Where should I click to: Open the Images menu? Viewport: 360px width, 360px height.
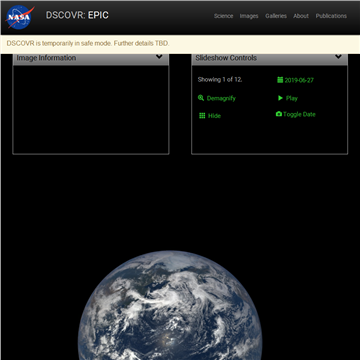click(249, 16)
